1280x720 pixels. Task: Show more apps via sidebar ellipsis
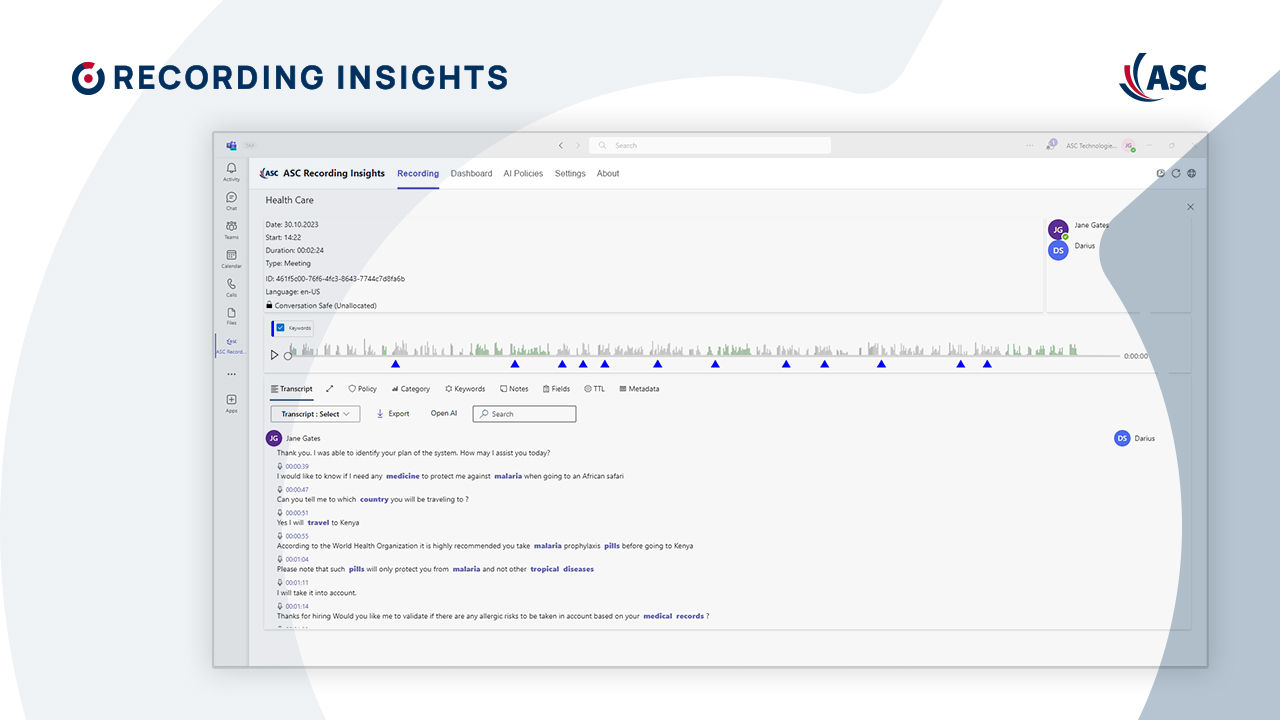pos(231,374)
